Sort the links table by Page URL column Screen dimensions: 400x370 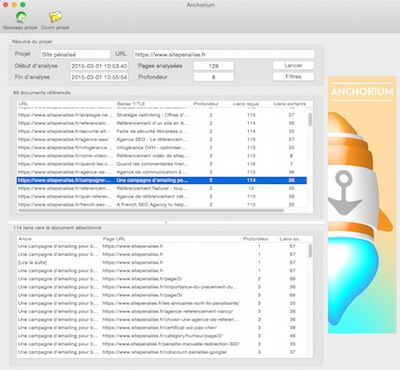(171, 239)
